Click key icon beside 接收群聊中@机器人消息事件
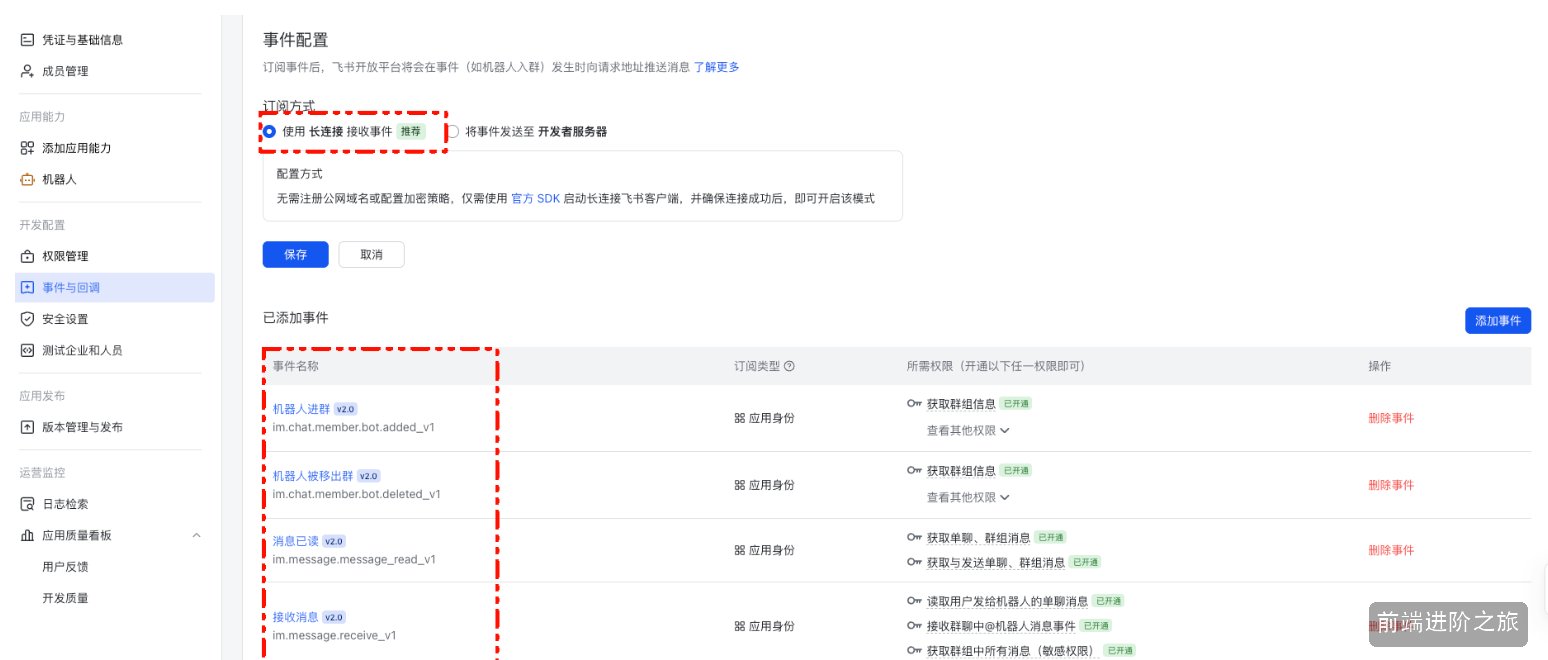Screen dimensions: 1548x660 pyautogui.click(x=914, y=626)
